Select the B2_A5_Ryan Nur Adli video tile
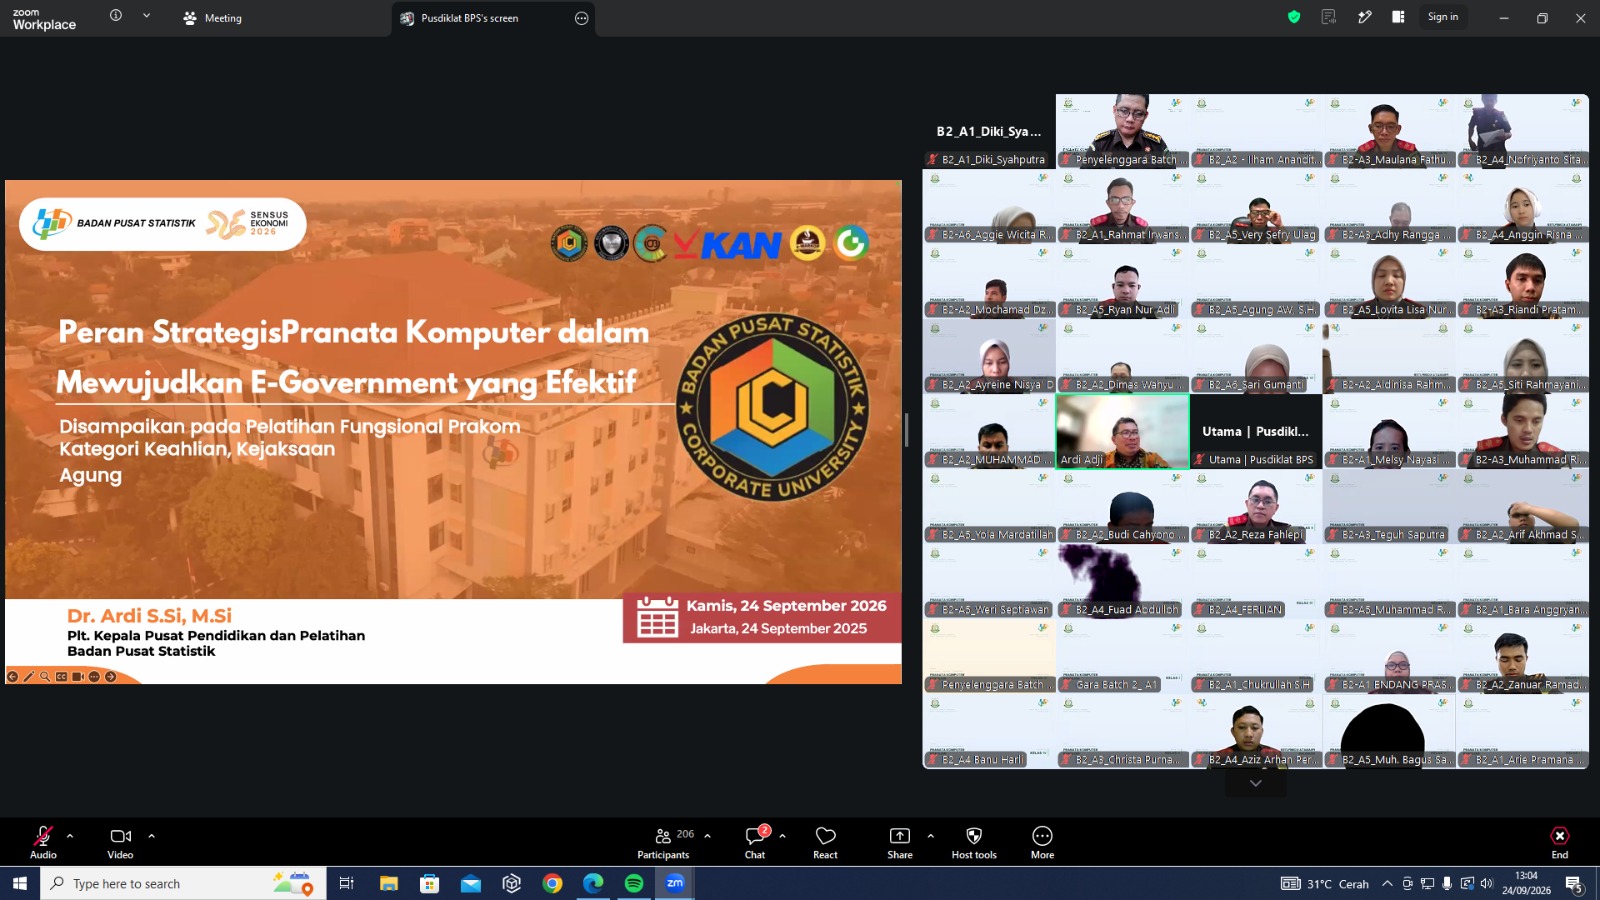 [x=1123, y=281]
